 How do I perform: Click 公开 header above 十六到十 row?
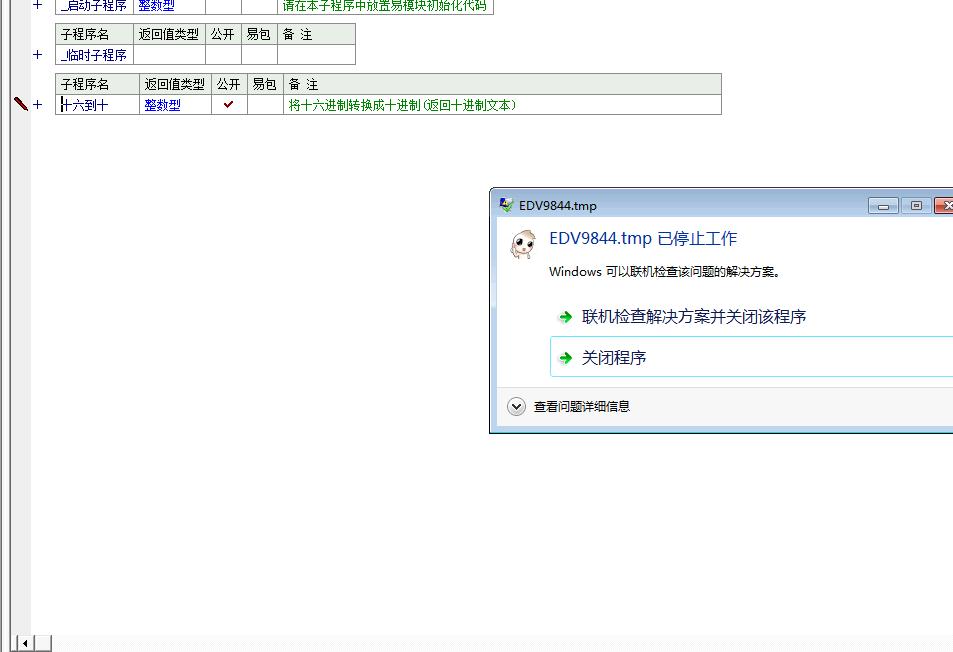229,84
